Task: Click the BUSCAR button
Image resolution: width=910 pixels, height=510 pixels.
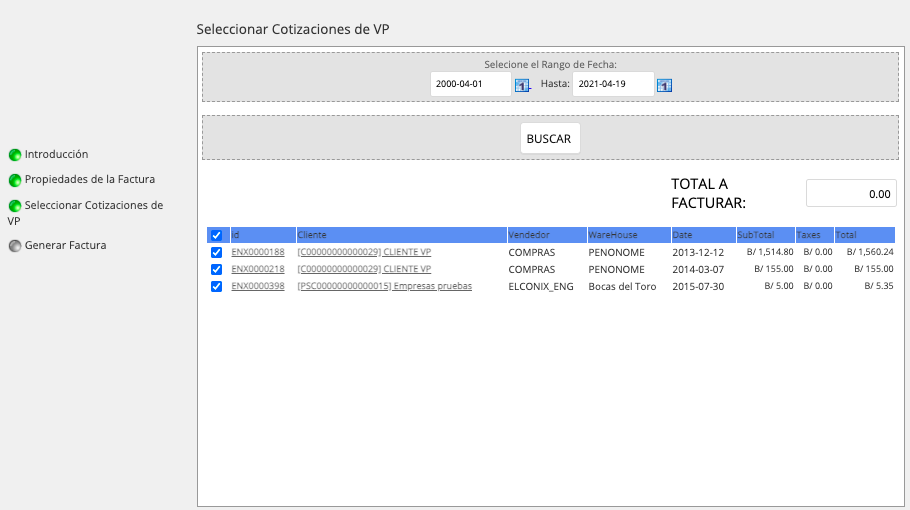Action: click(550, 138)
